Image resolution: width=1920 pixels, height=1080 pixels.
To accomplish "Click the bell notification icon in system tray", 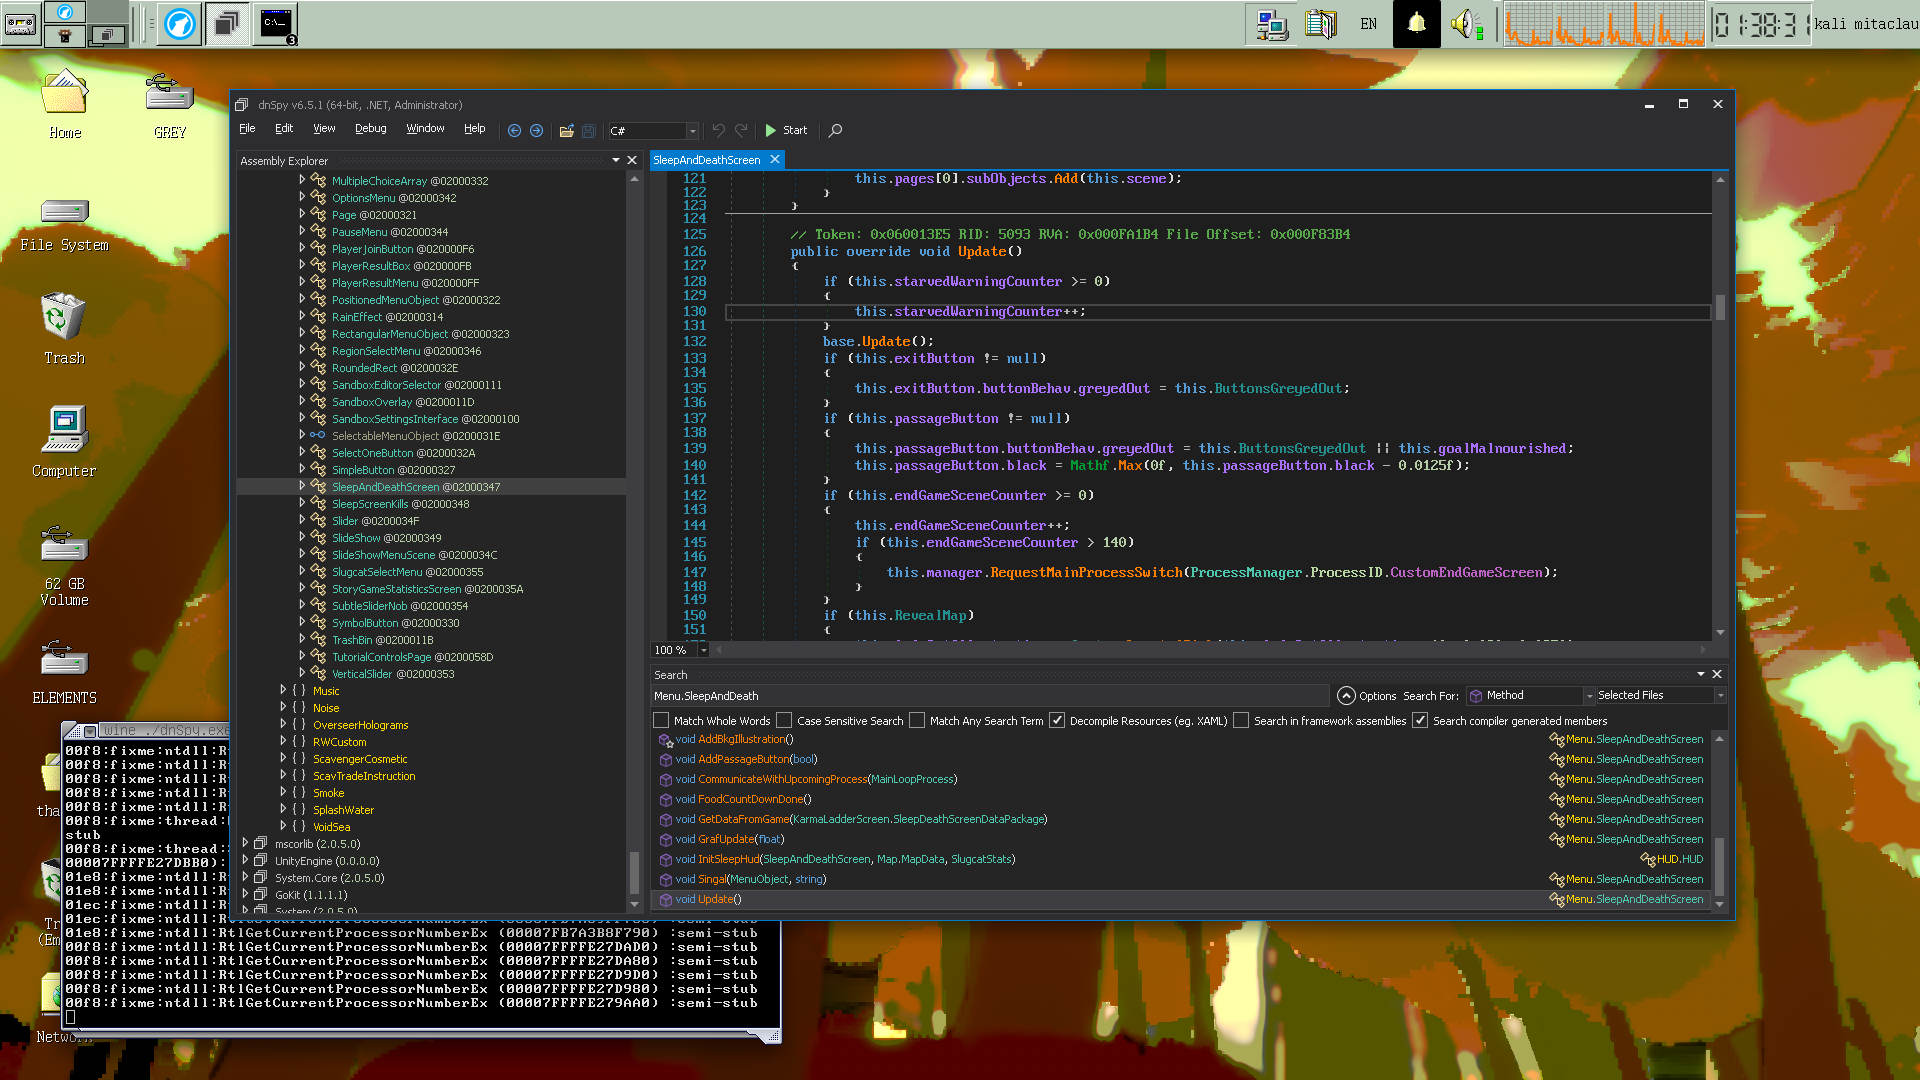I will tap(1416, 23).
